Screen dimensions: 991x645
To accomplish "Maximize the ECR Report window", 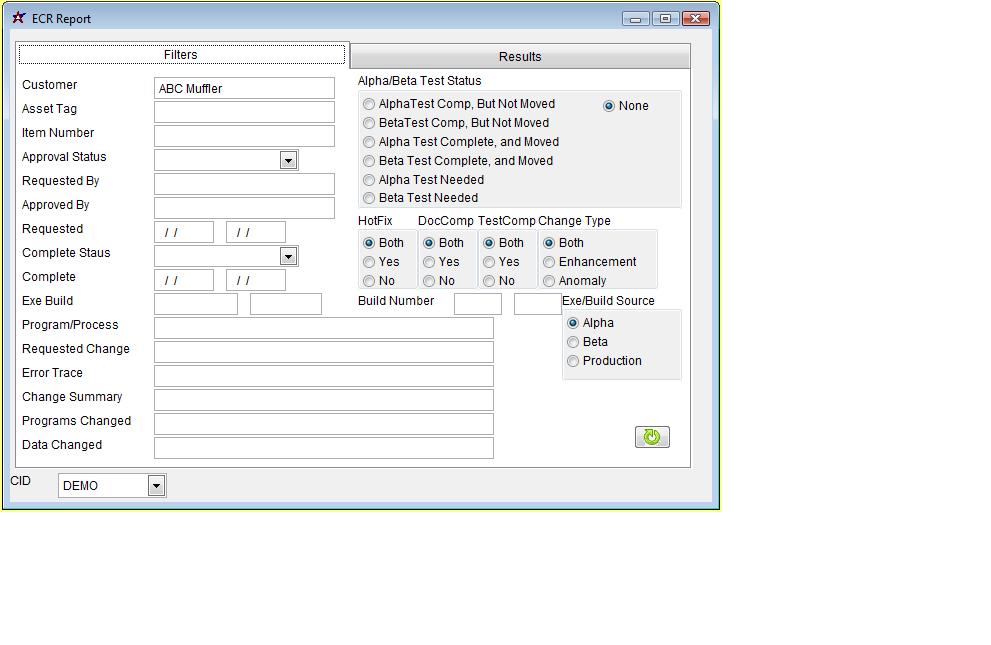I will 665,18.
